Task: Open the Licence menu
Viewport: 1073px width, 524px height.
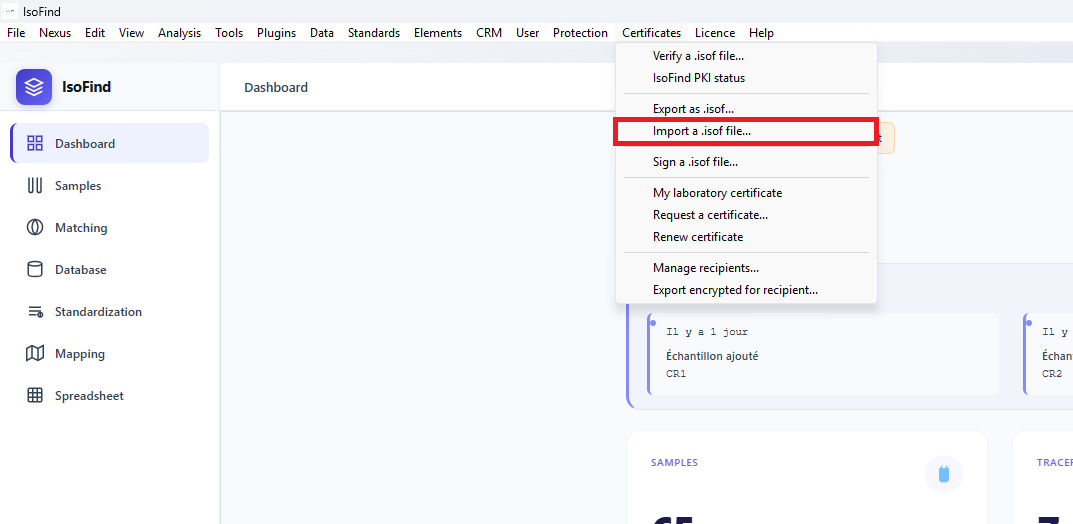Action: click(x=715, y=33)
